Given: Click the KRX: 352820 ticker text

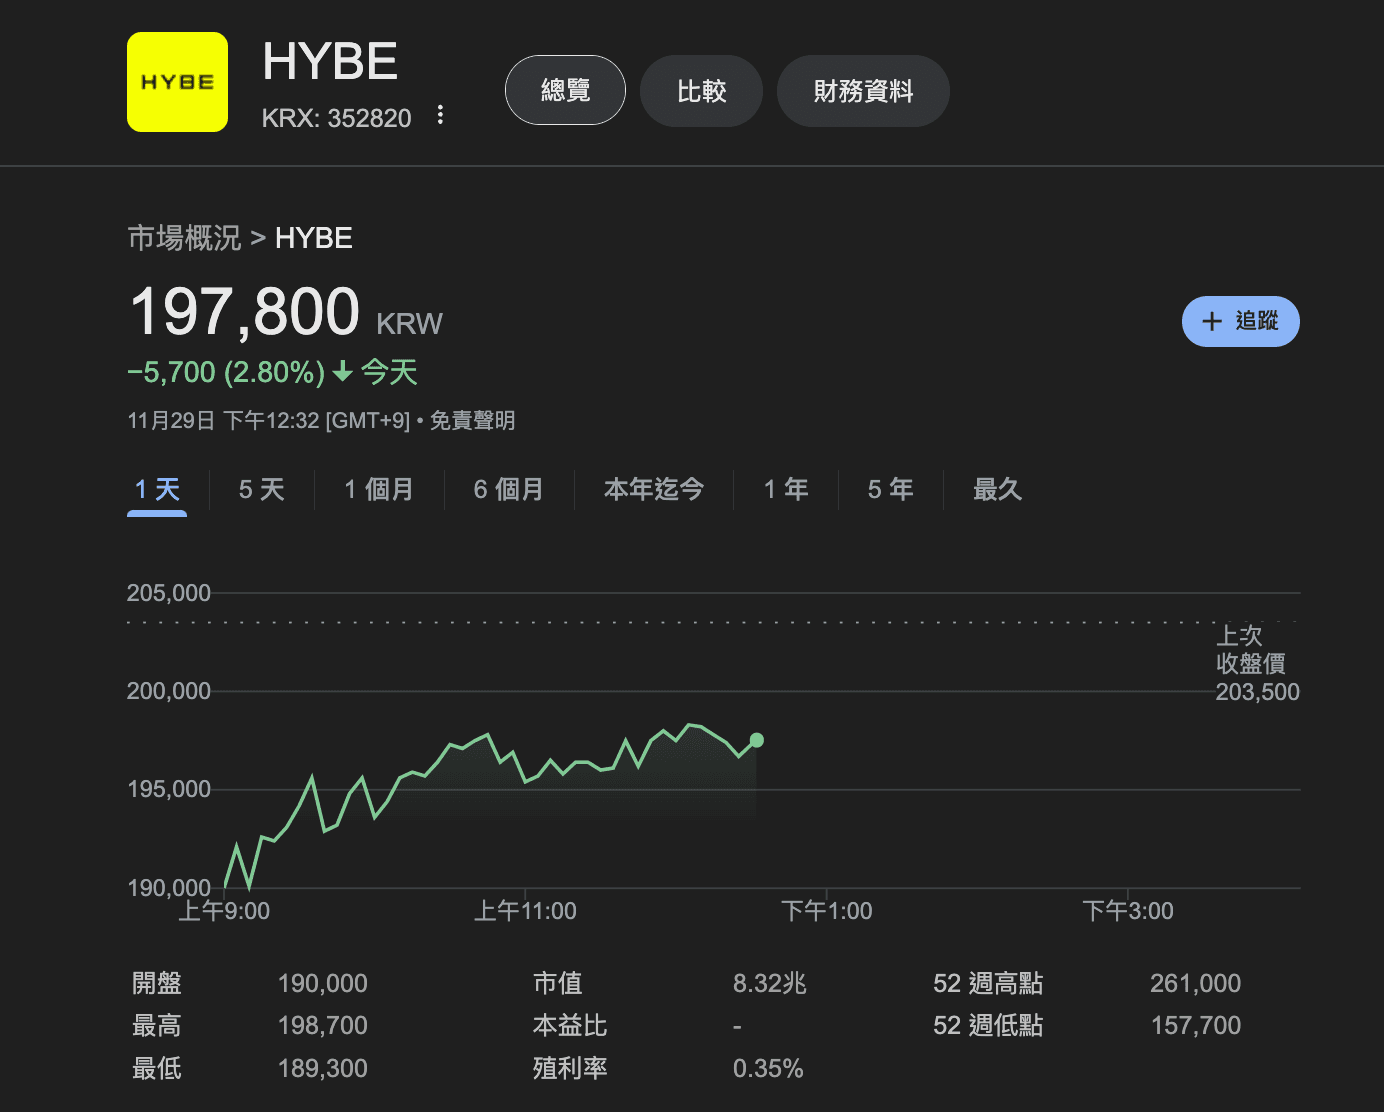Looking at the screenshot, I should pos(336,118).
